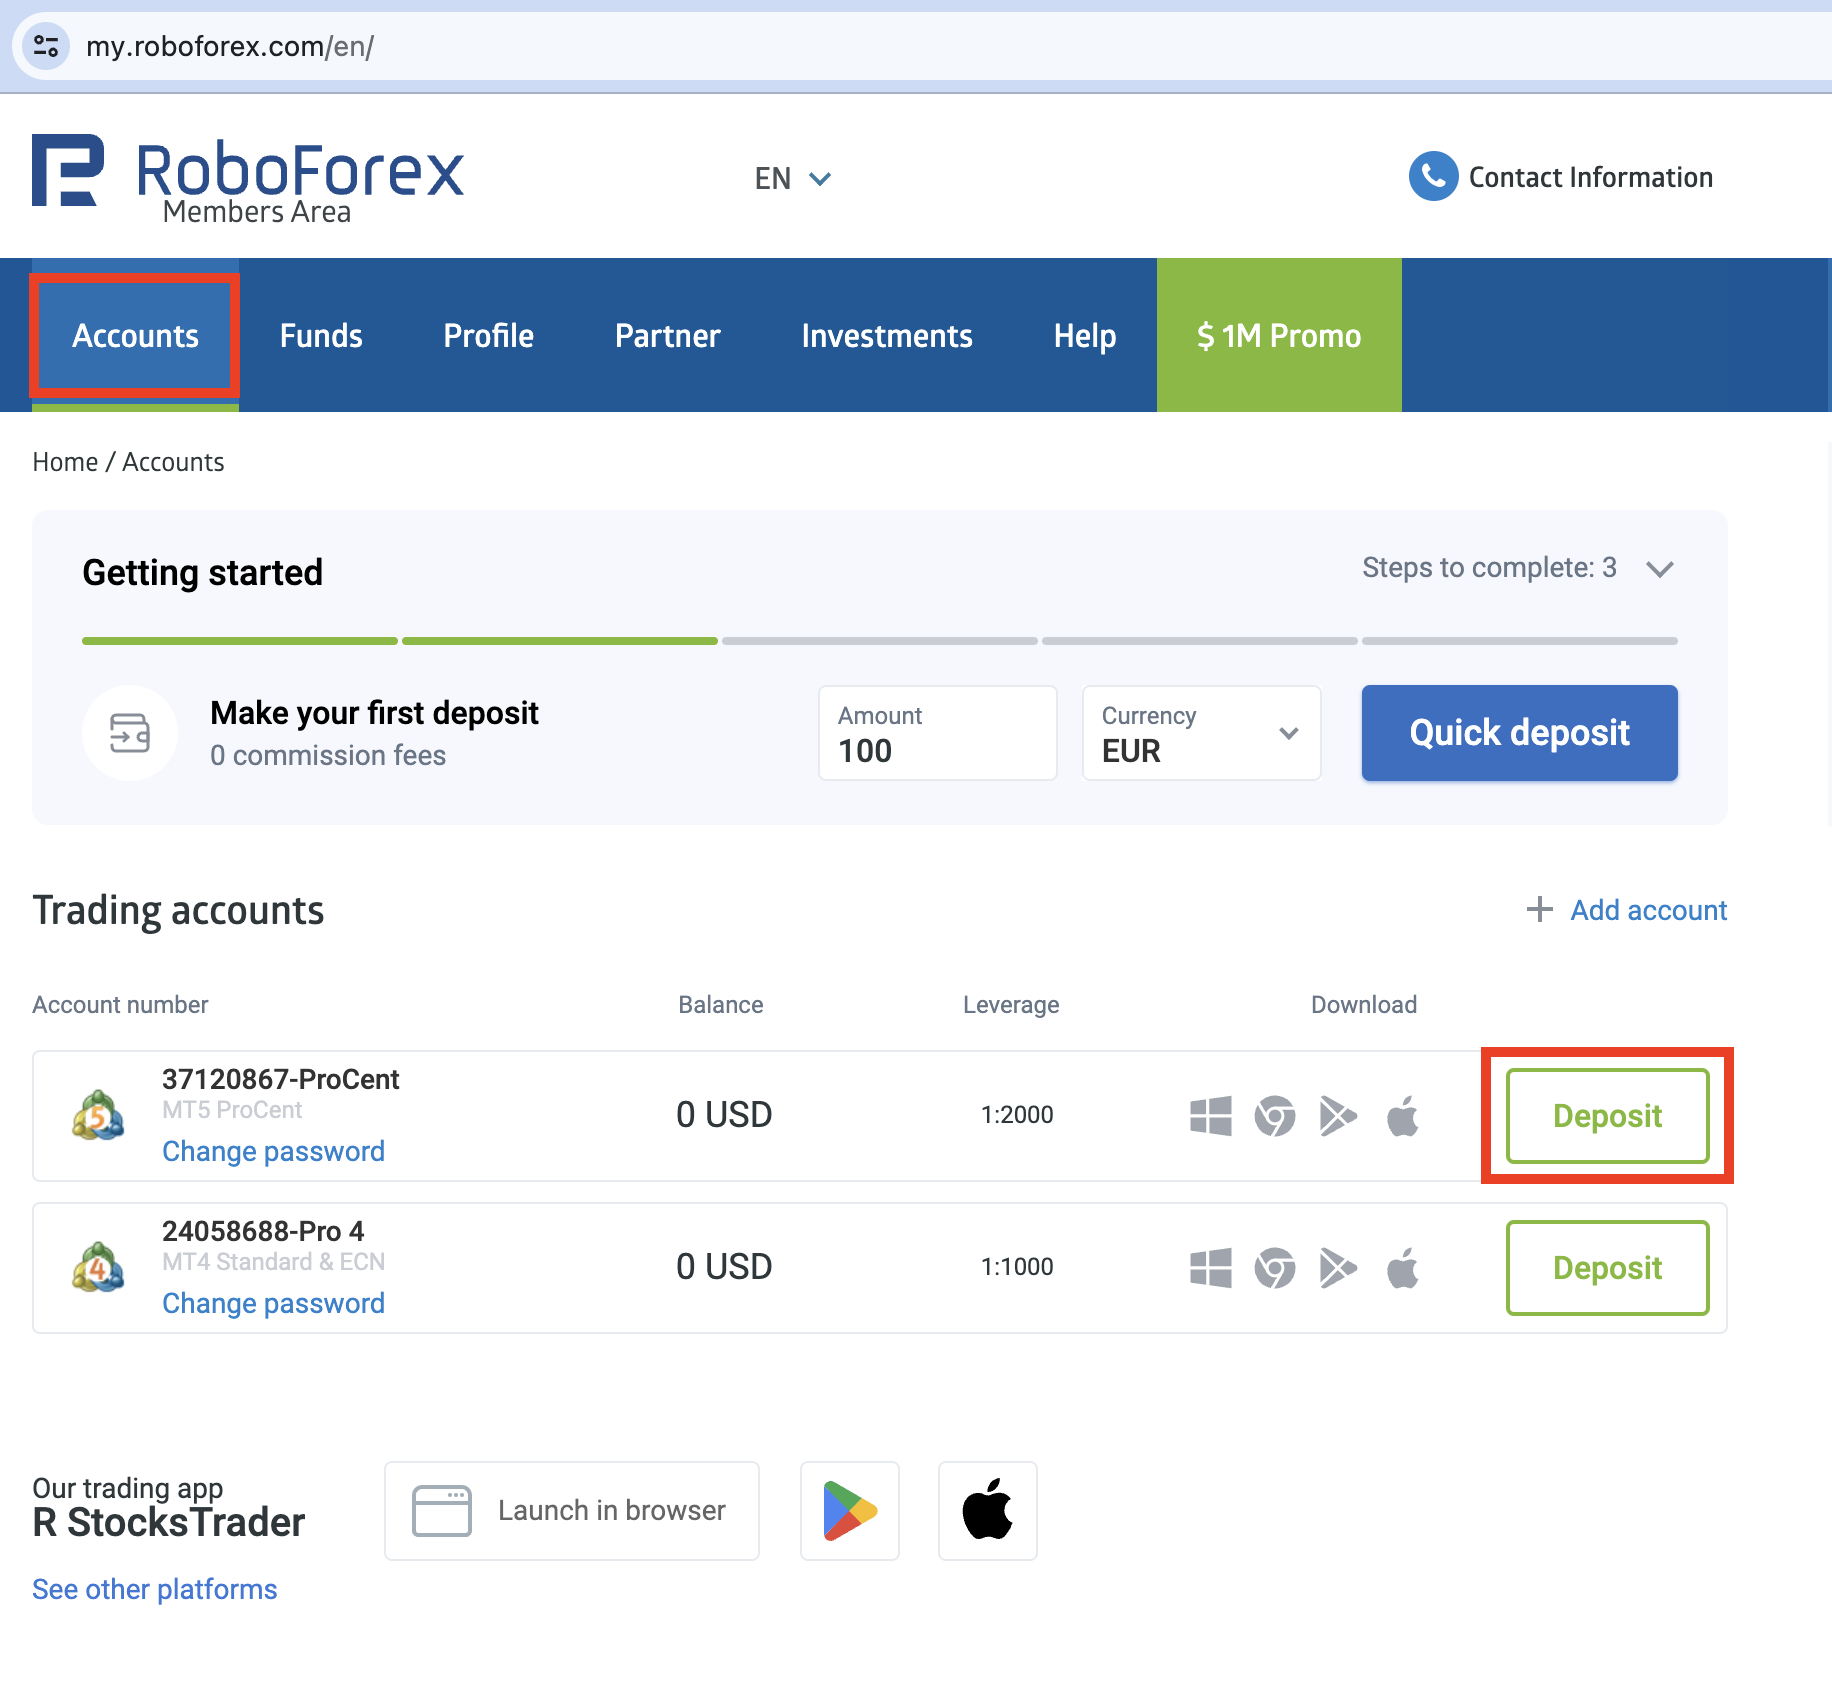Open R StocksTrader on Apple App Store
1832x1686 pixels.
pyautogui.click(x=987, y=1510)
